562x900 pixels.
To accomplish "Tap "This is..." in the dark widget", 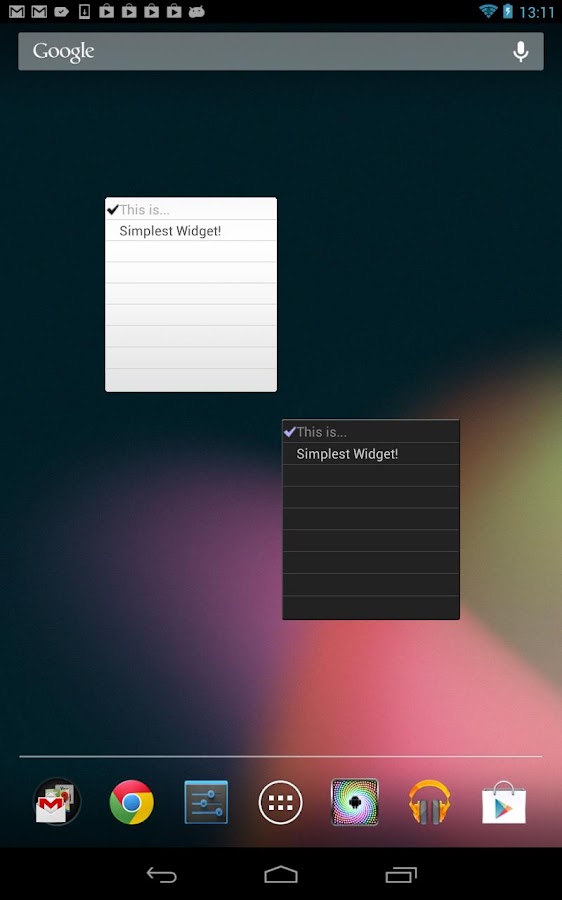I will pos(321,432).
